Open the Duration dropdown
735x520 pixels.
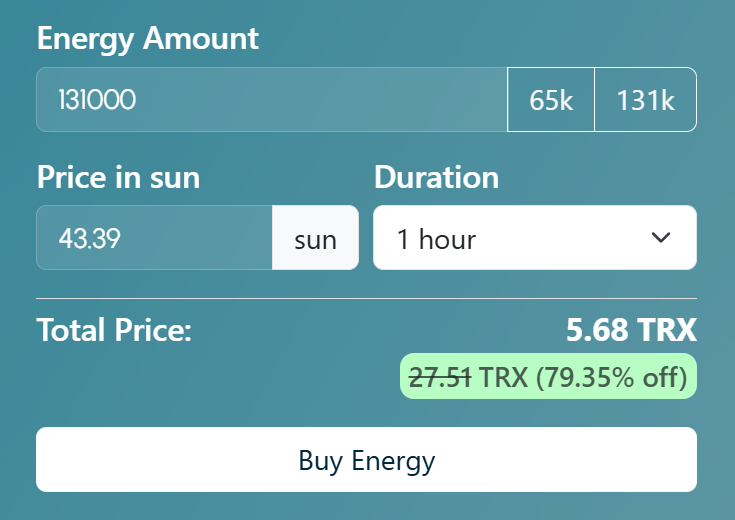(534, 238)
